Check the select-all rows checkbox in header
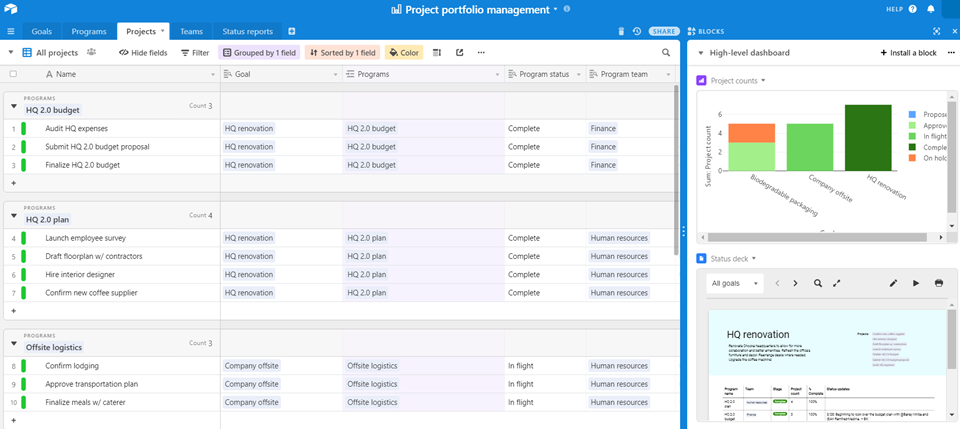This screenshot has height=429, width=960. point(13,74)
